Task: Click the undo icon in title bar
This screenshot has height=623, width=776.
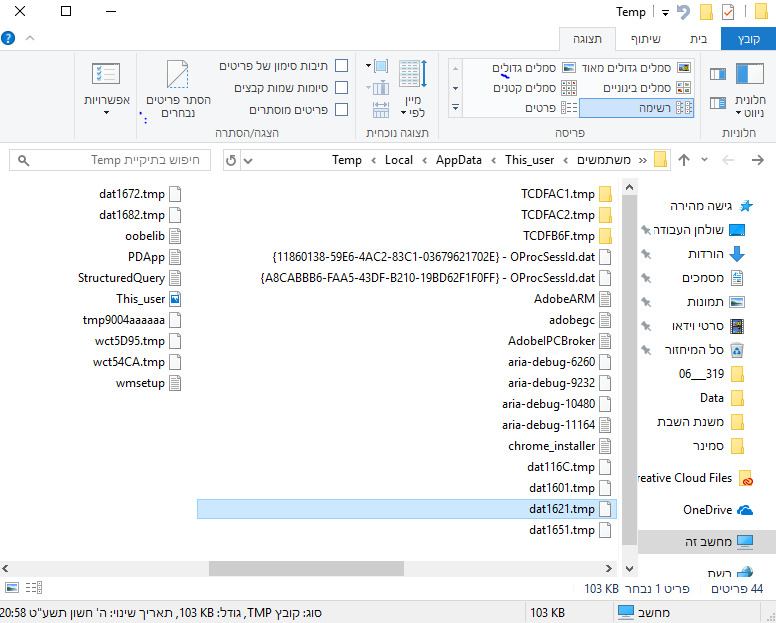Action: 683,12
